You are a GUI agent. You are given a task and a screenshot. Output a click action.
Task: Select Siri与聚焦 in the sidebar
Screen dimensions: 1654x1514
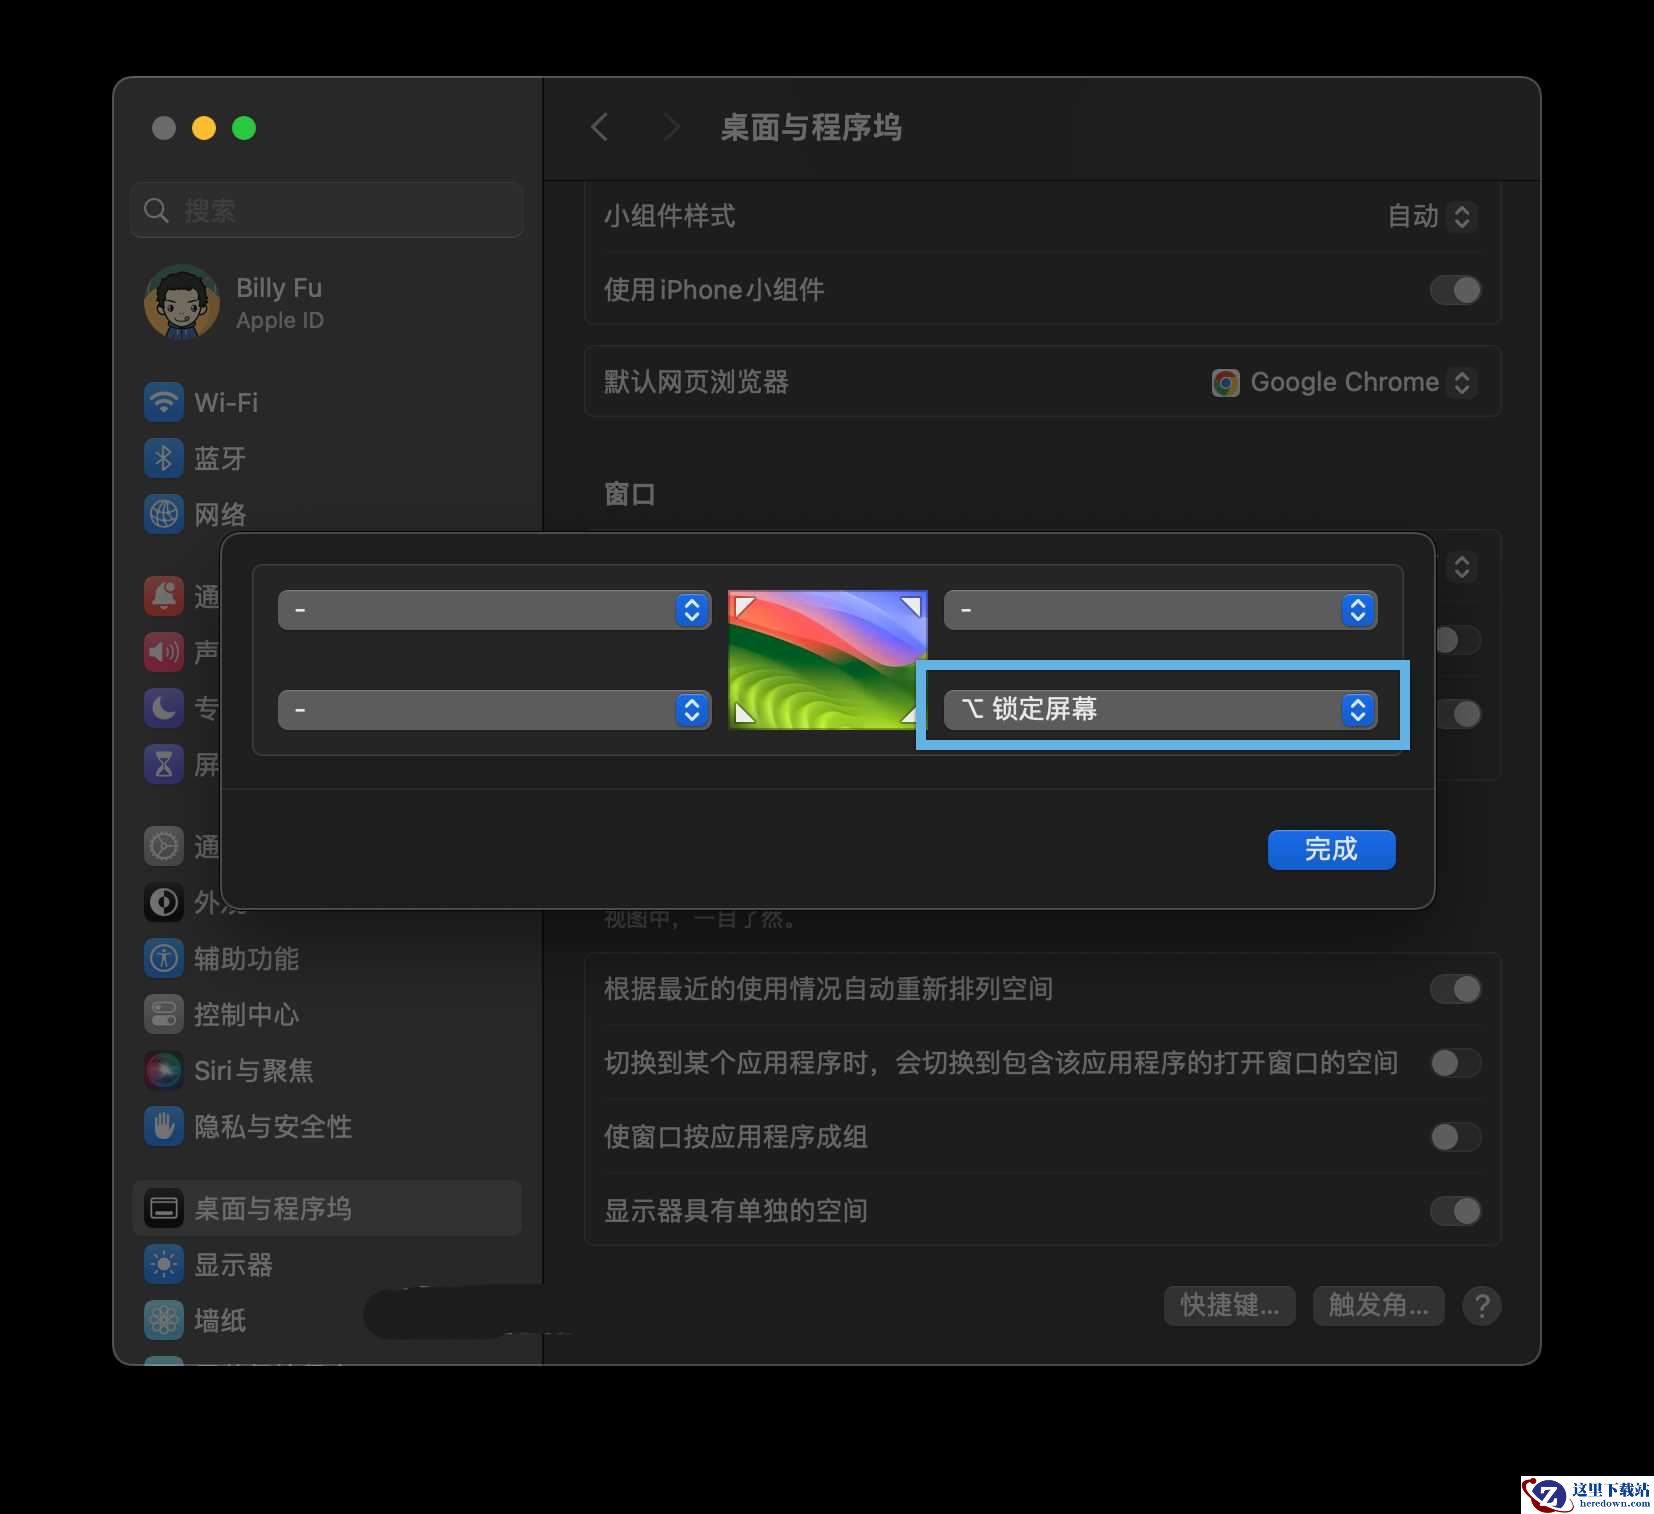point(229,1070)
